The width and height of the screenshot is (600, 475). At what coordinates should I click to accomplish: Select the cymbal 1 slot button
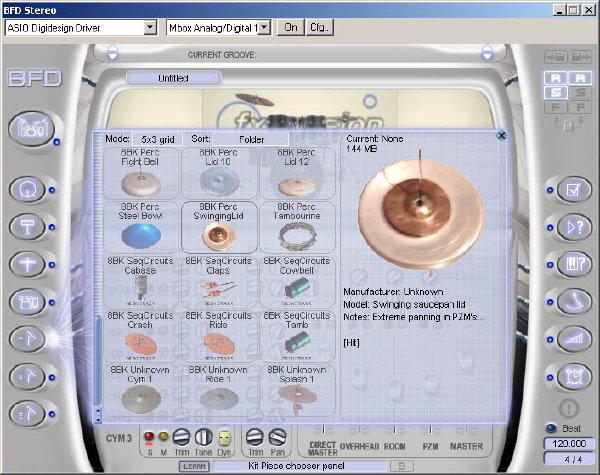click(x=28, y=339)
